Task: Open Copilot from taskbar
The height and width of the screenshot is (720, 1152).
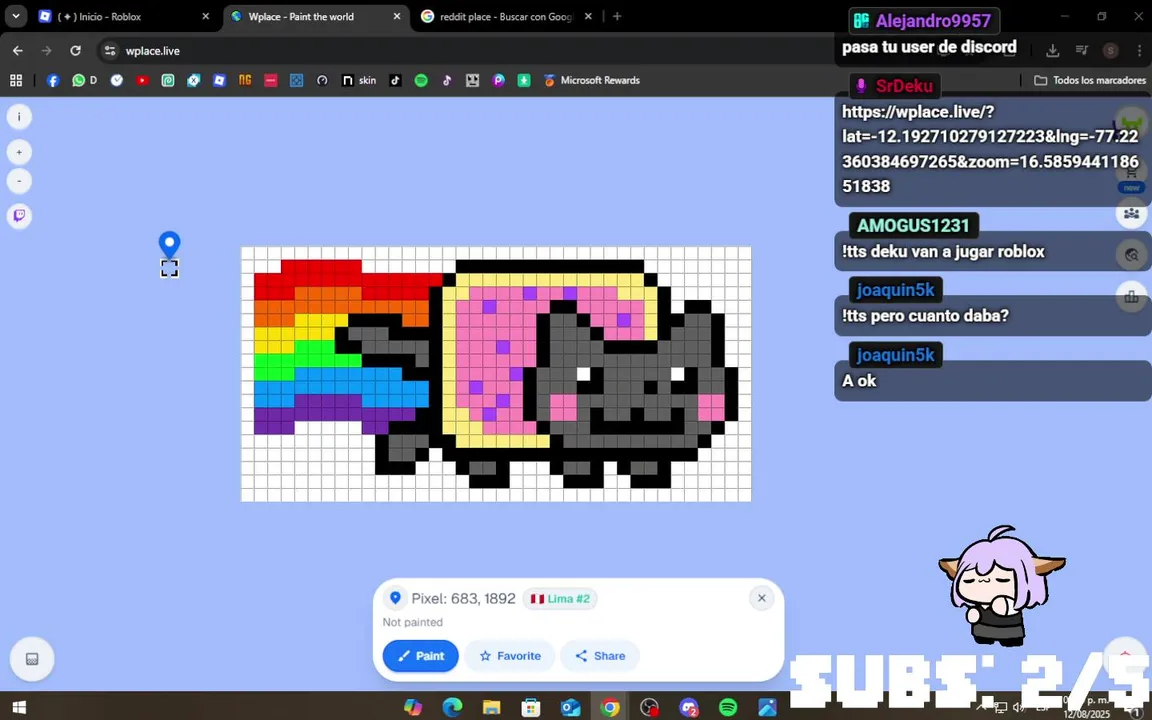Action: click(413, 707)
